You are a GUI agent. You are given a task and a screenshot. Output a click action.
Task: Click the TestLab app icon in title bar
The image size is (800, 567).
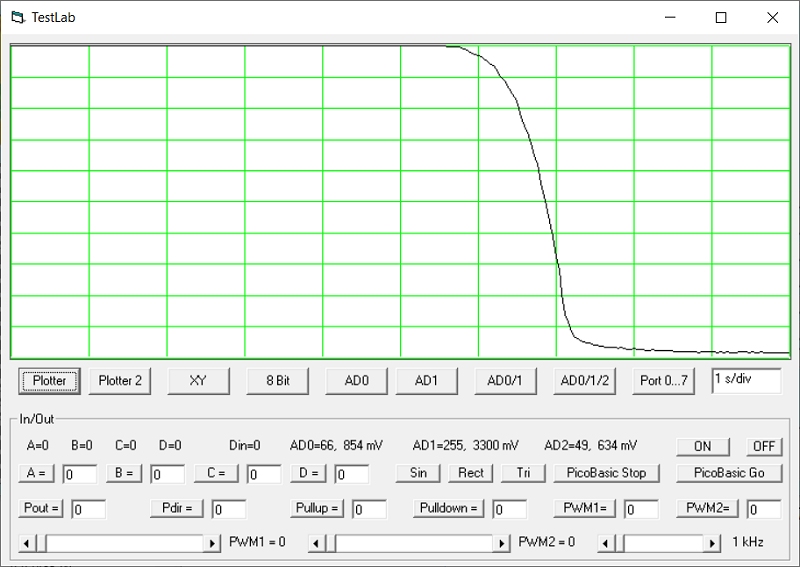(17, 17)
